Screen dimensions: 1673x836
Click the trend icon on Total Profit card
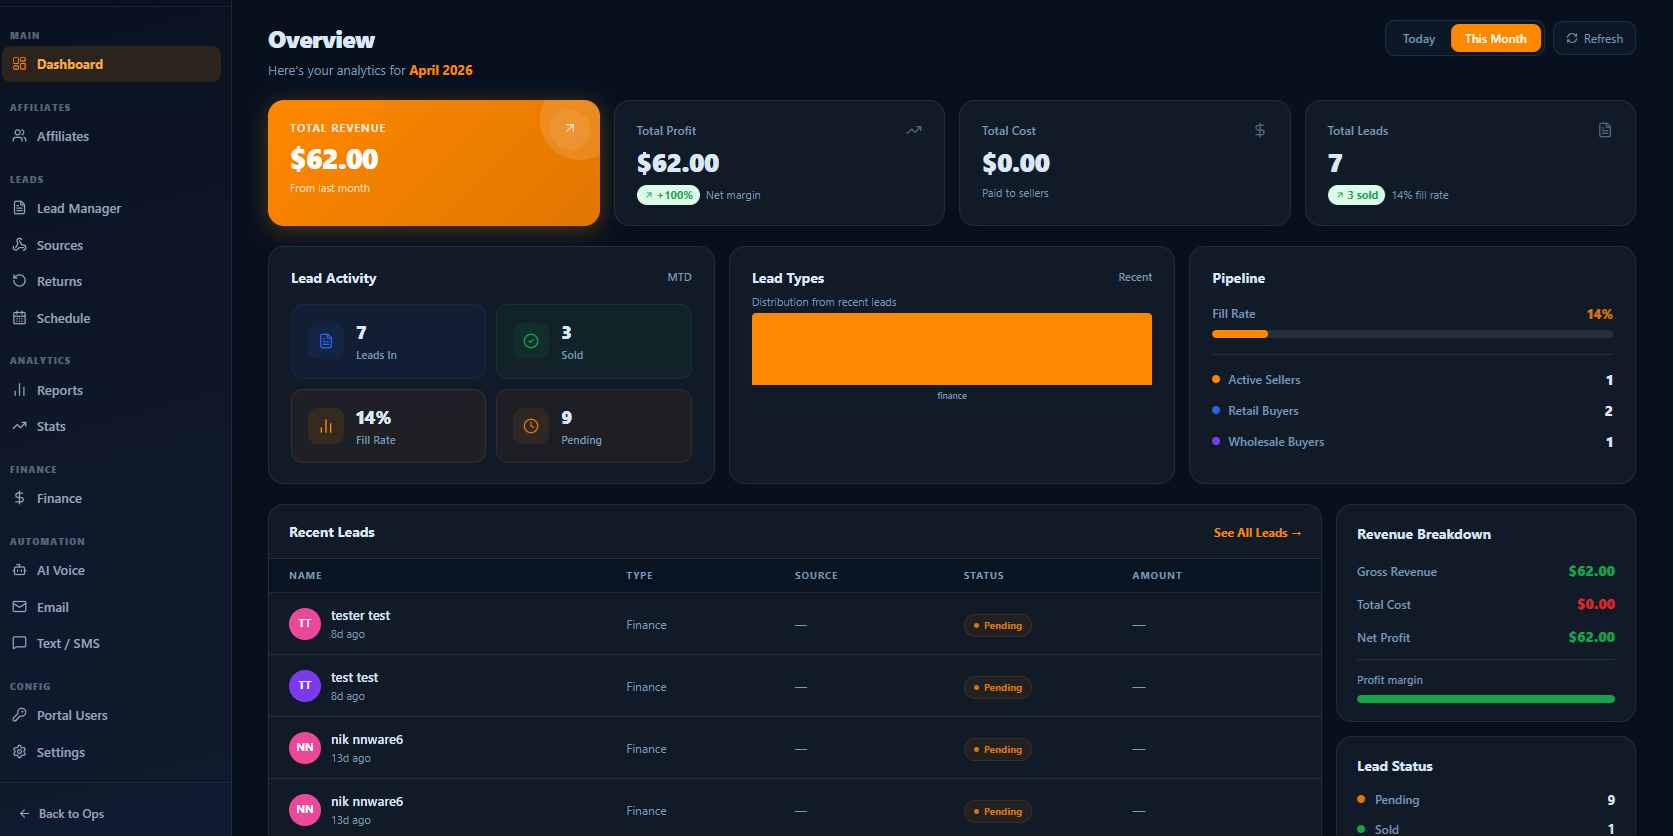coord(914,130)
